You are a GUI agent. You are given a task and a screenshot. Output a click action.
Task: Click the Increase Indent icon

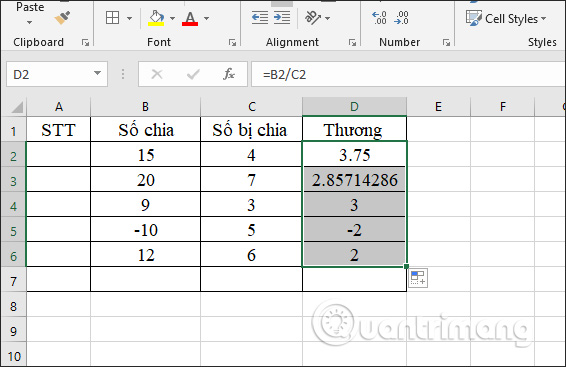(x=282, y=17)
